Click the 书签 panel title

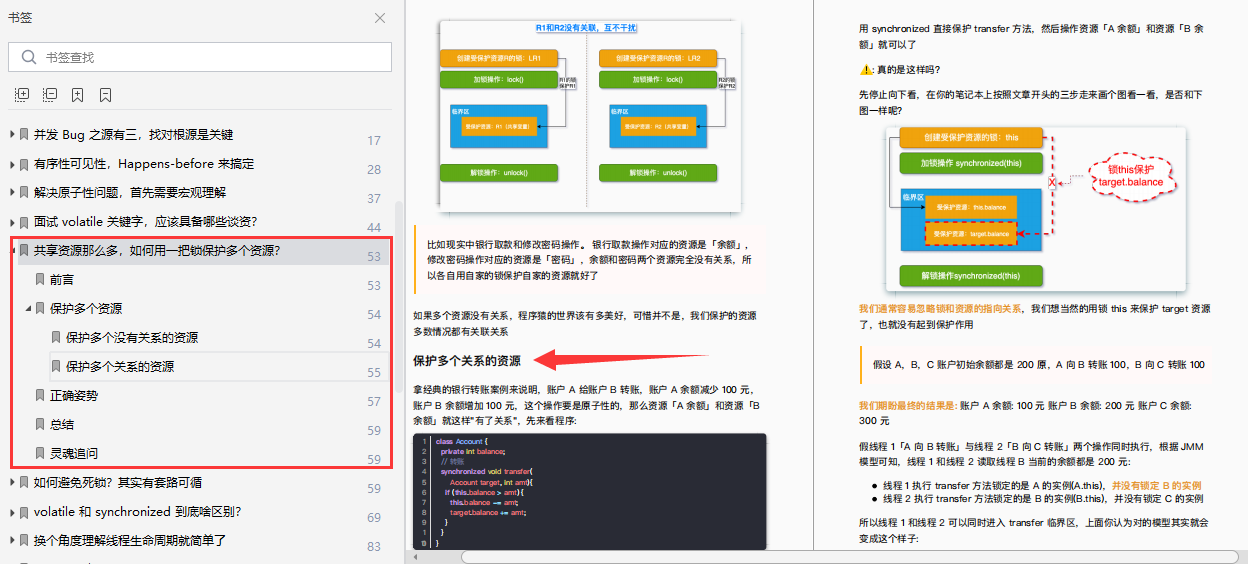20,18
